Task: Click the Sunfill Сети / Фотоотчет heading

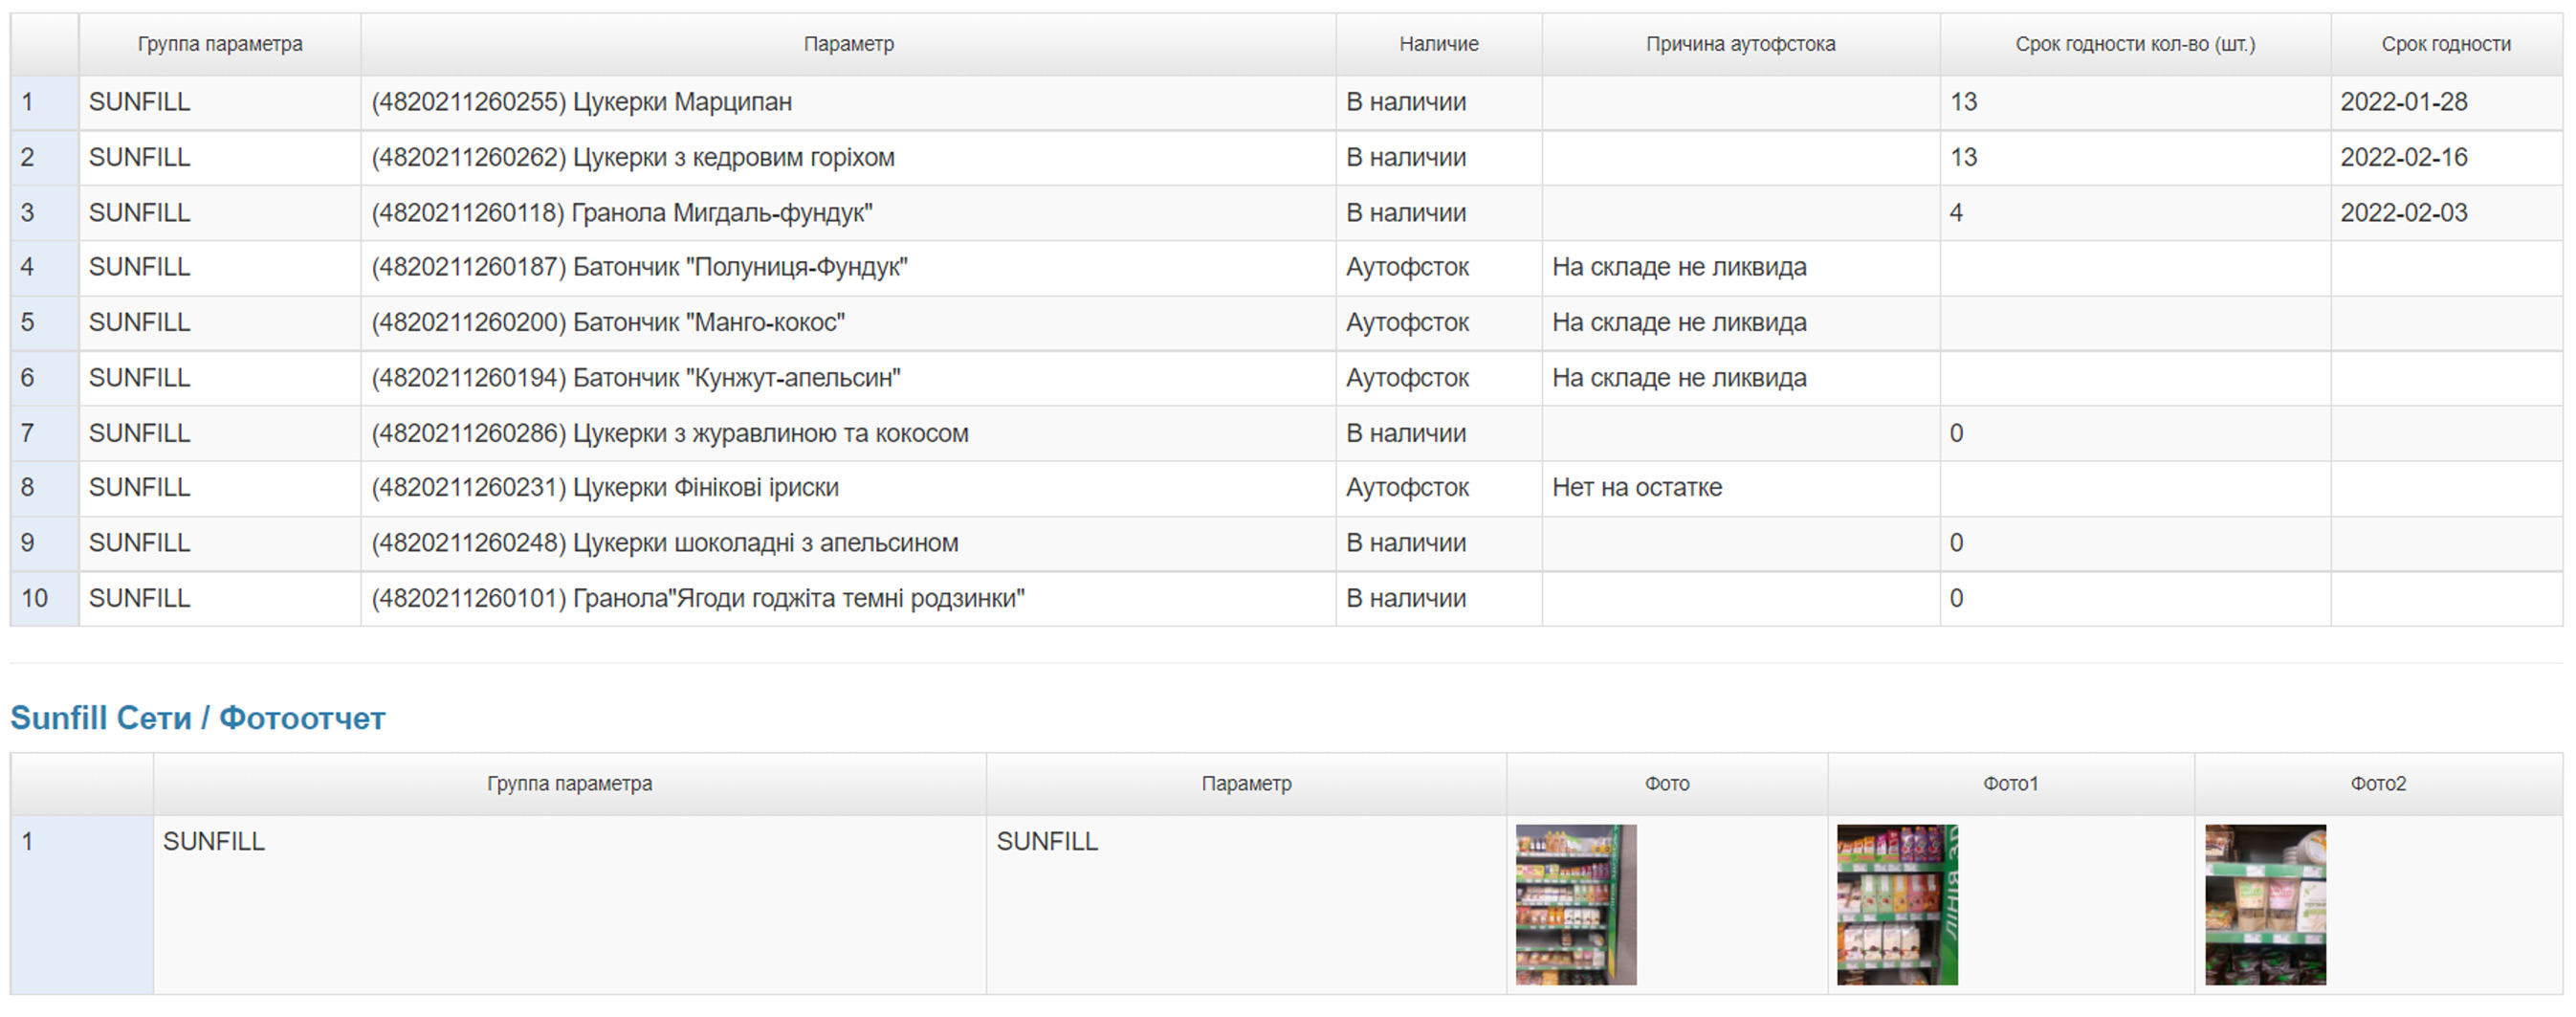Action: point(197,718)
